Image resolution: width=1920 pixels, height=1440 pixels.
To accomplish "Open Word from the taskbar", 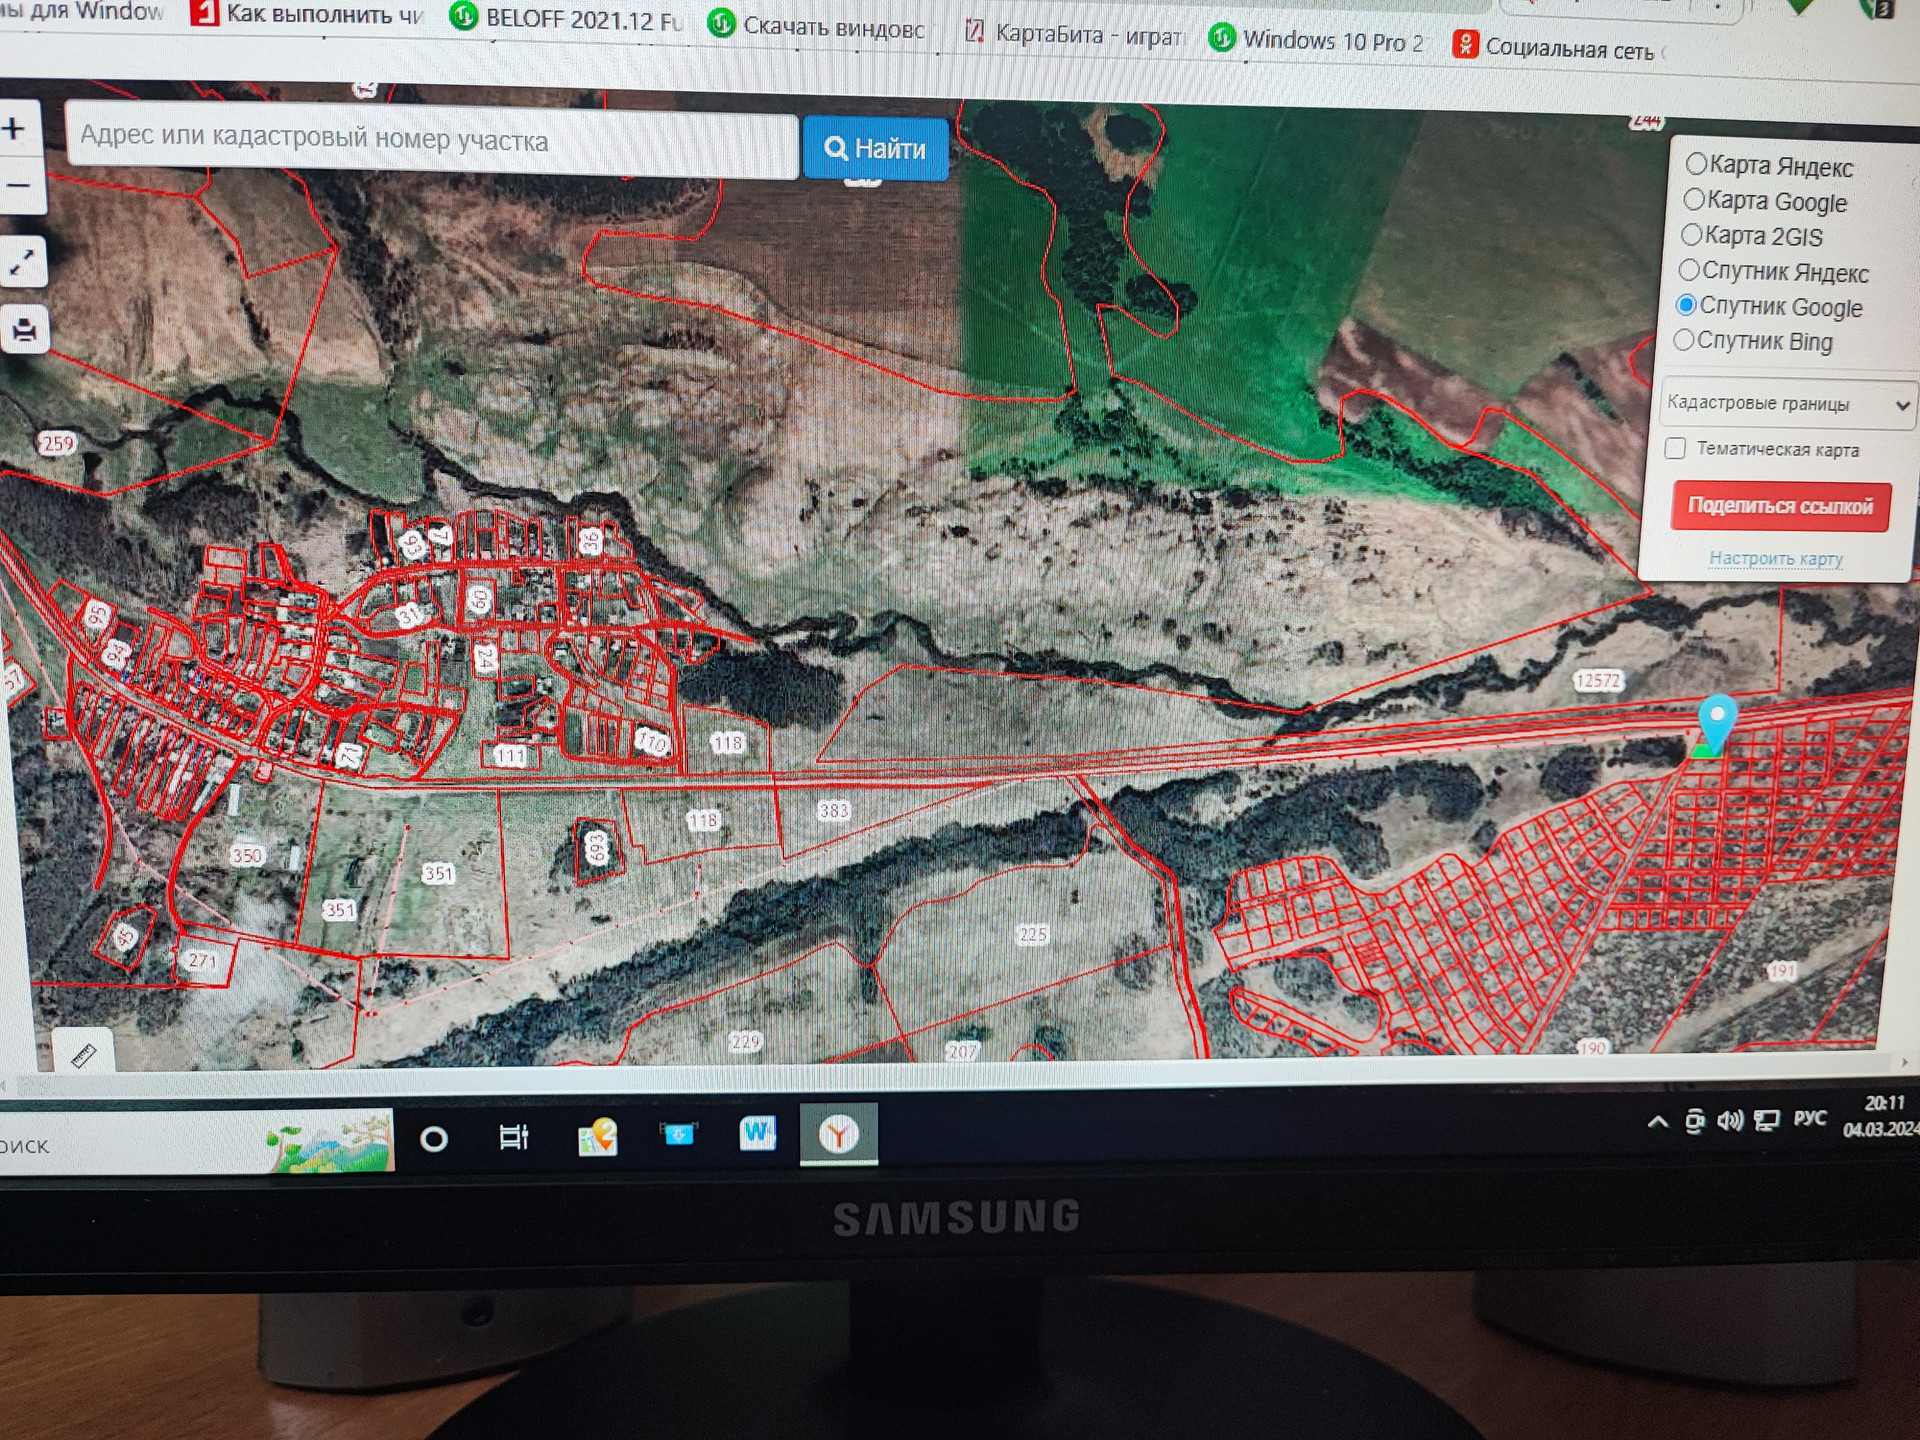I will click(x=757, y=1134).
